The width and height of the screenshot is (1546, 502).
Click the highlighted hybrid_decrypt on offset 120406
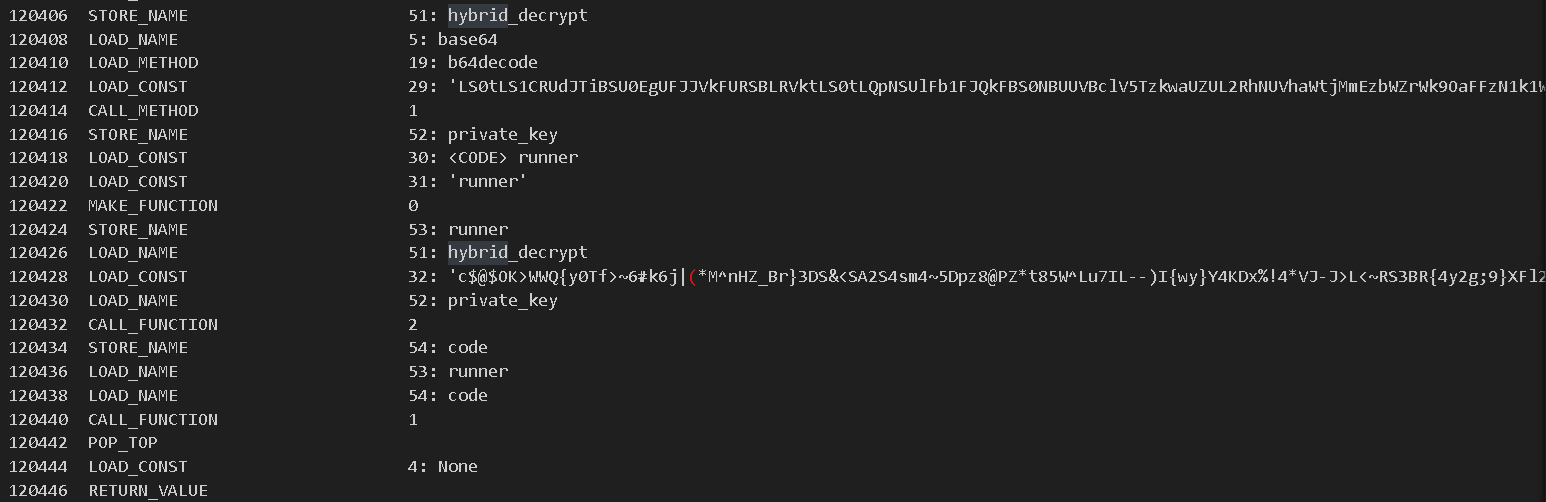tap(517, 15)
